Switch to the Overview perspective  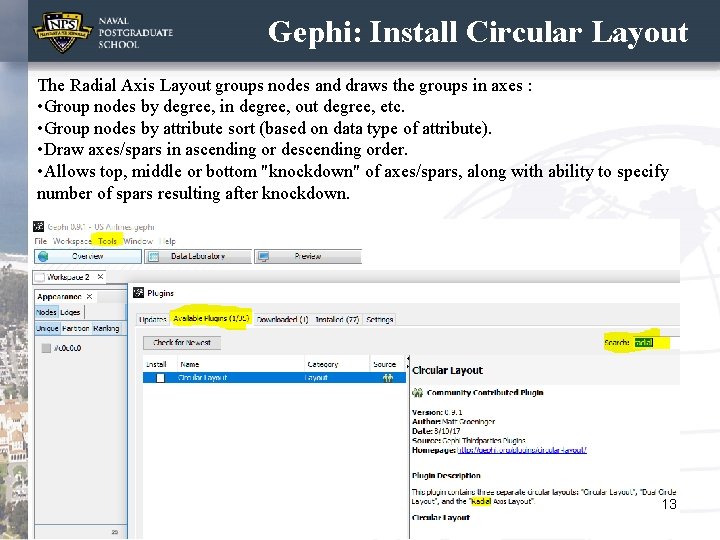88,256
